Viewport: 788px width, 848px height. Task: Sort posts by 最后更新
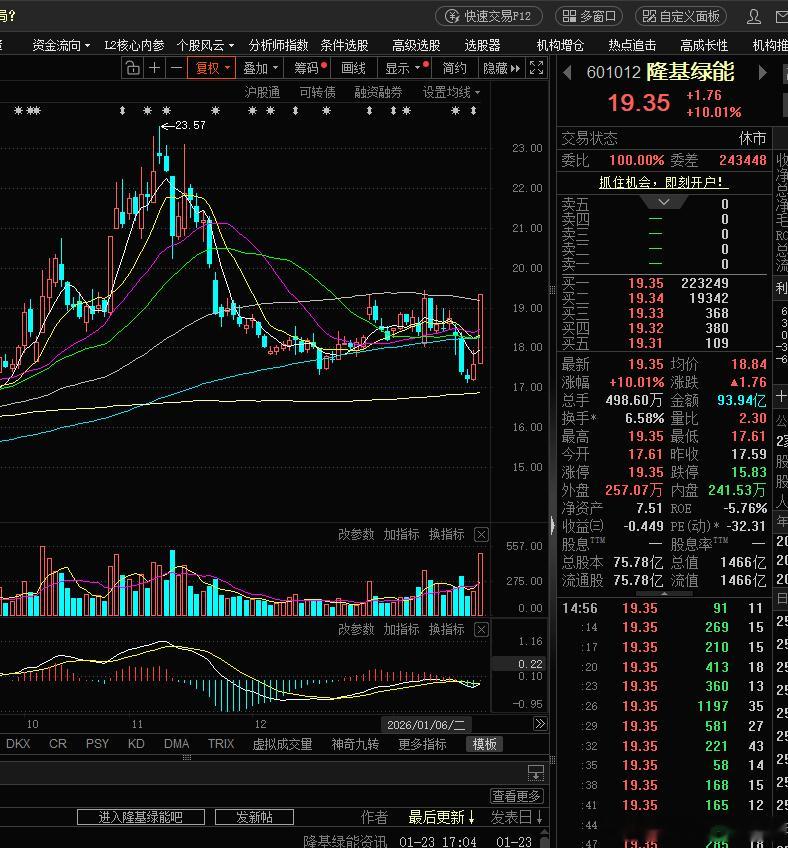point(442,817)
